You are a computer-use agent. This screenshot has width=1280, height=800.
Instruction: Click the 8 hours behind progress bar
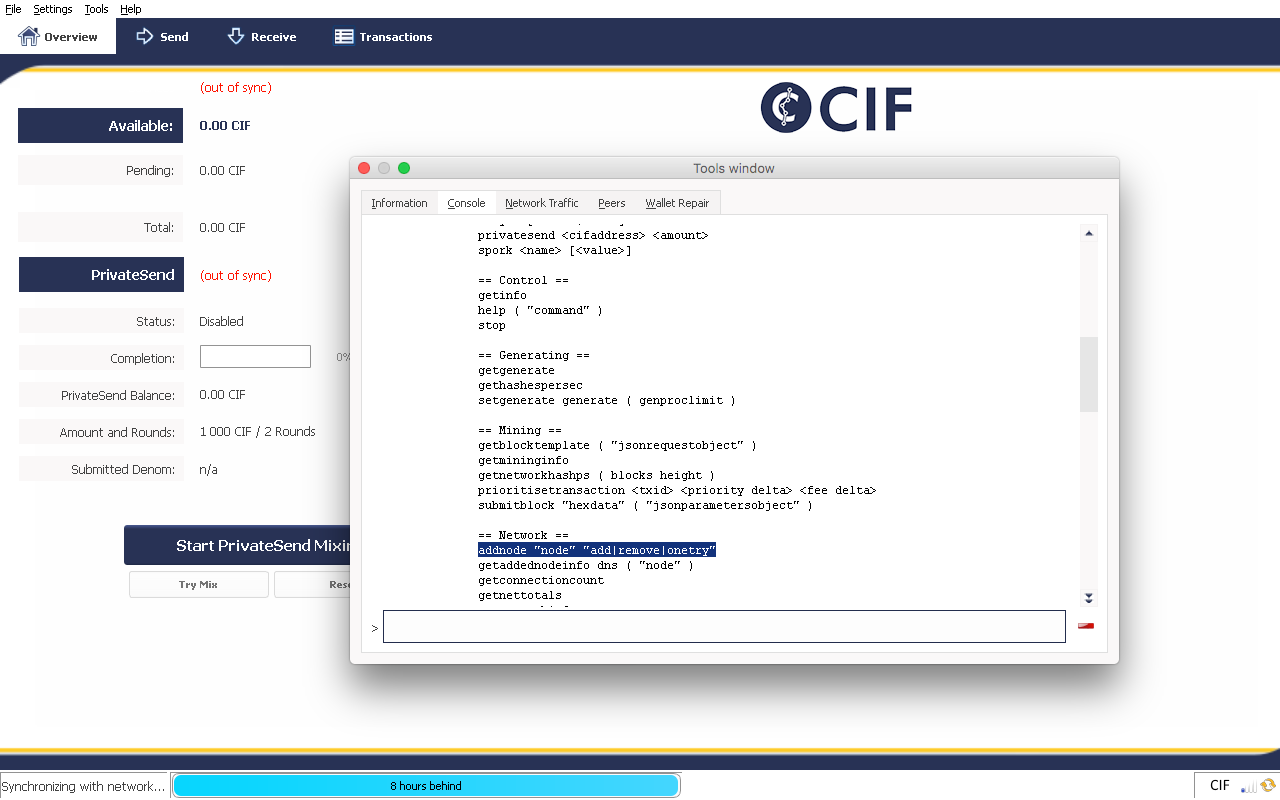tap(426, 786)
